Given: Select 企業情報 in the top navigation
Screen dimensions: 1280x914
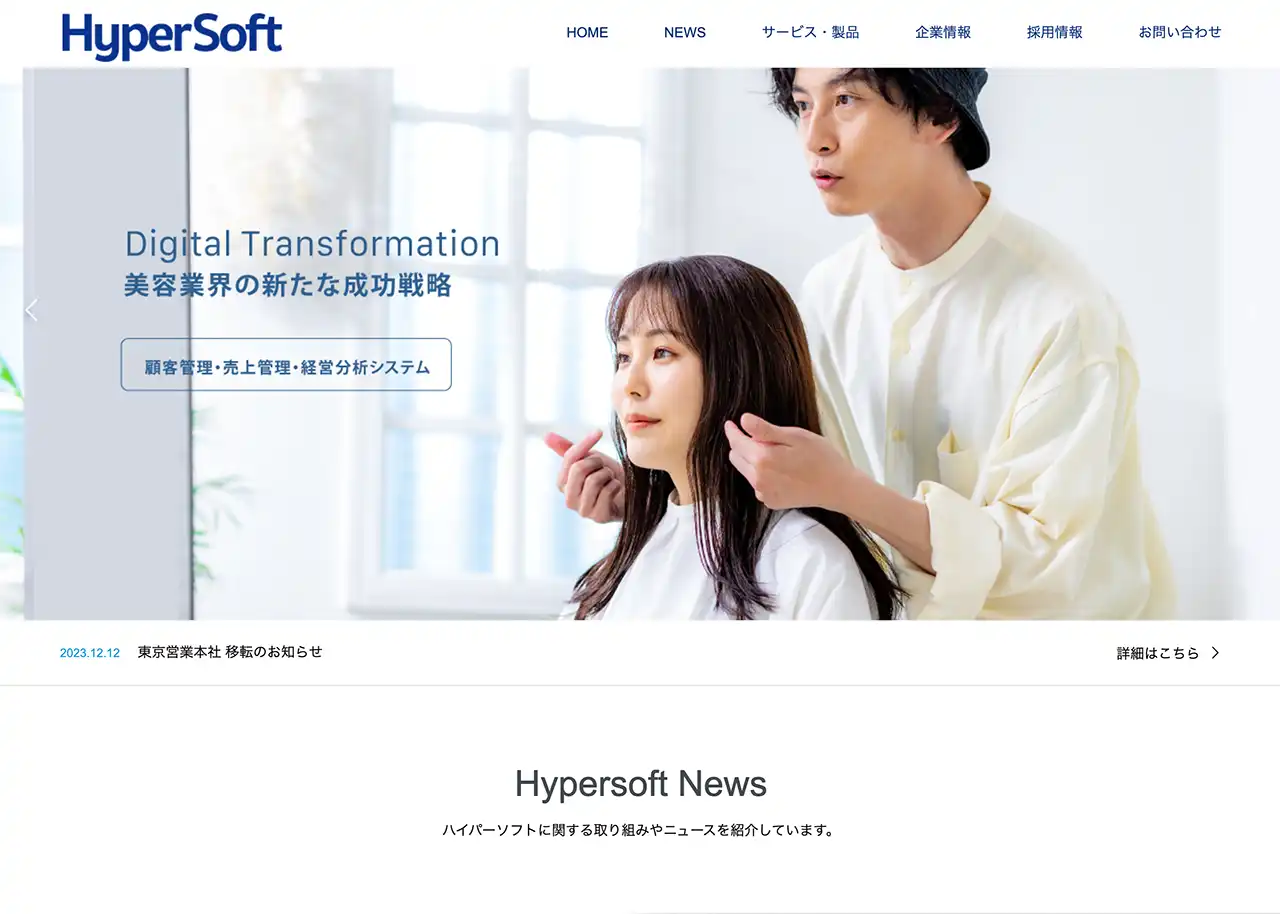Looking at the screenshot, I should (942, 32).
